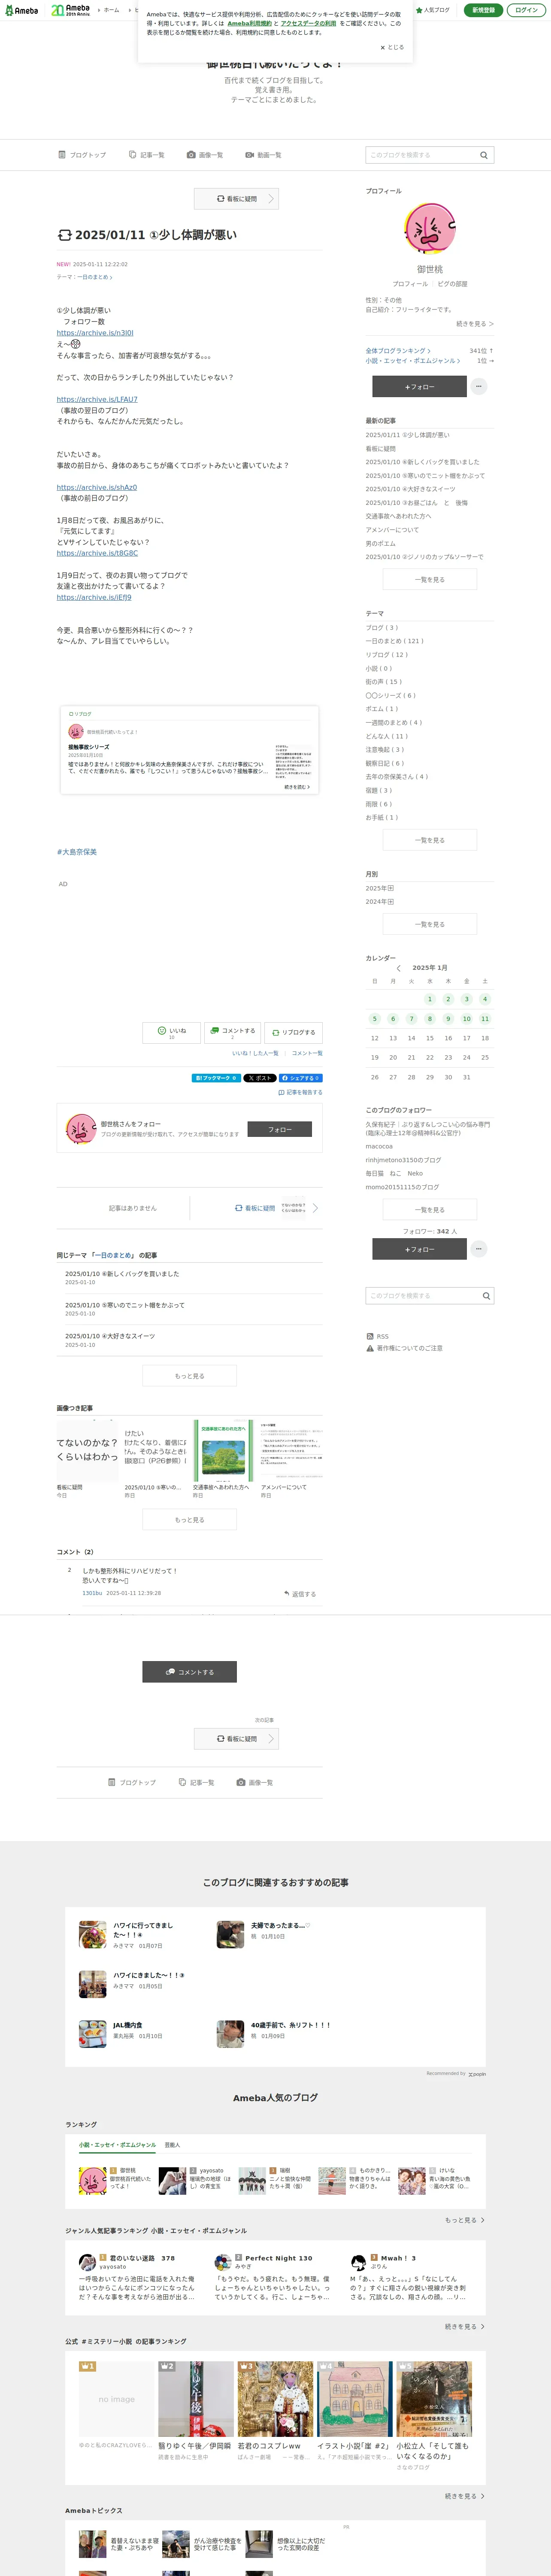This screenshot has height=2576, width=551.
Task: Close the cookie notice with とじる
Action: tap(392, 47)
